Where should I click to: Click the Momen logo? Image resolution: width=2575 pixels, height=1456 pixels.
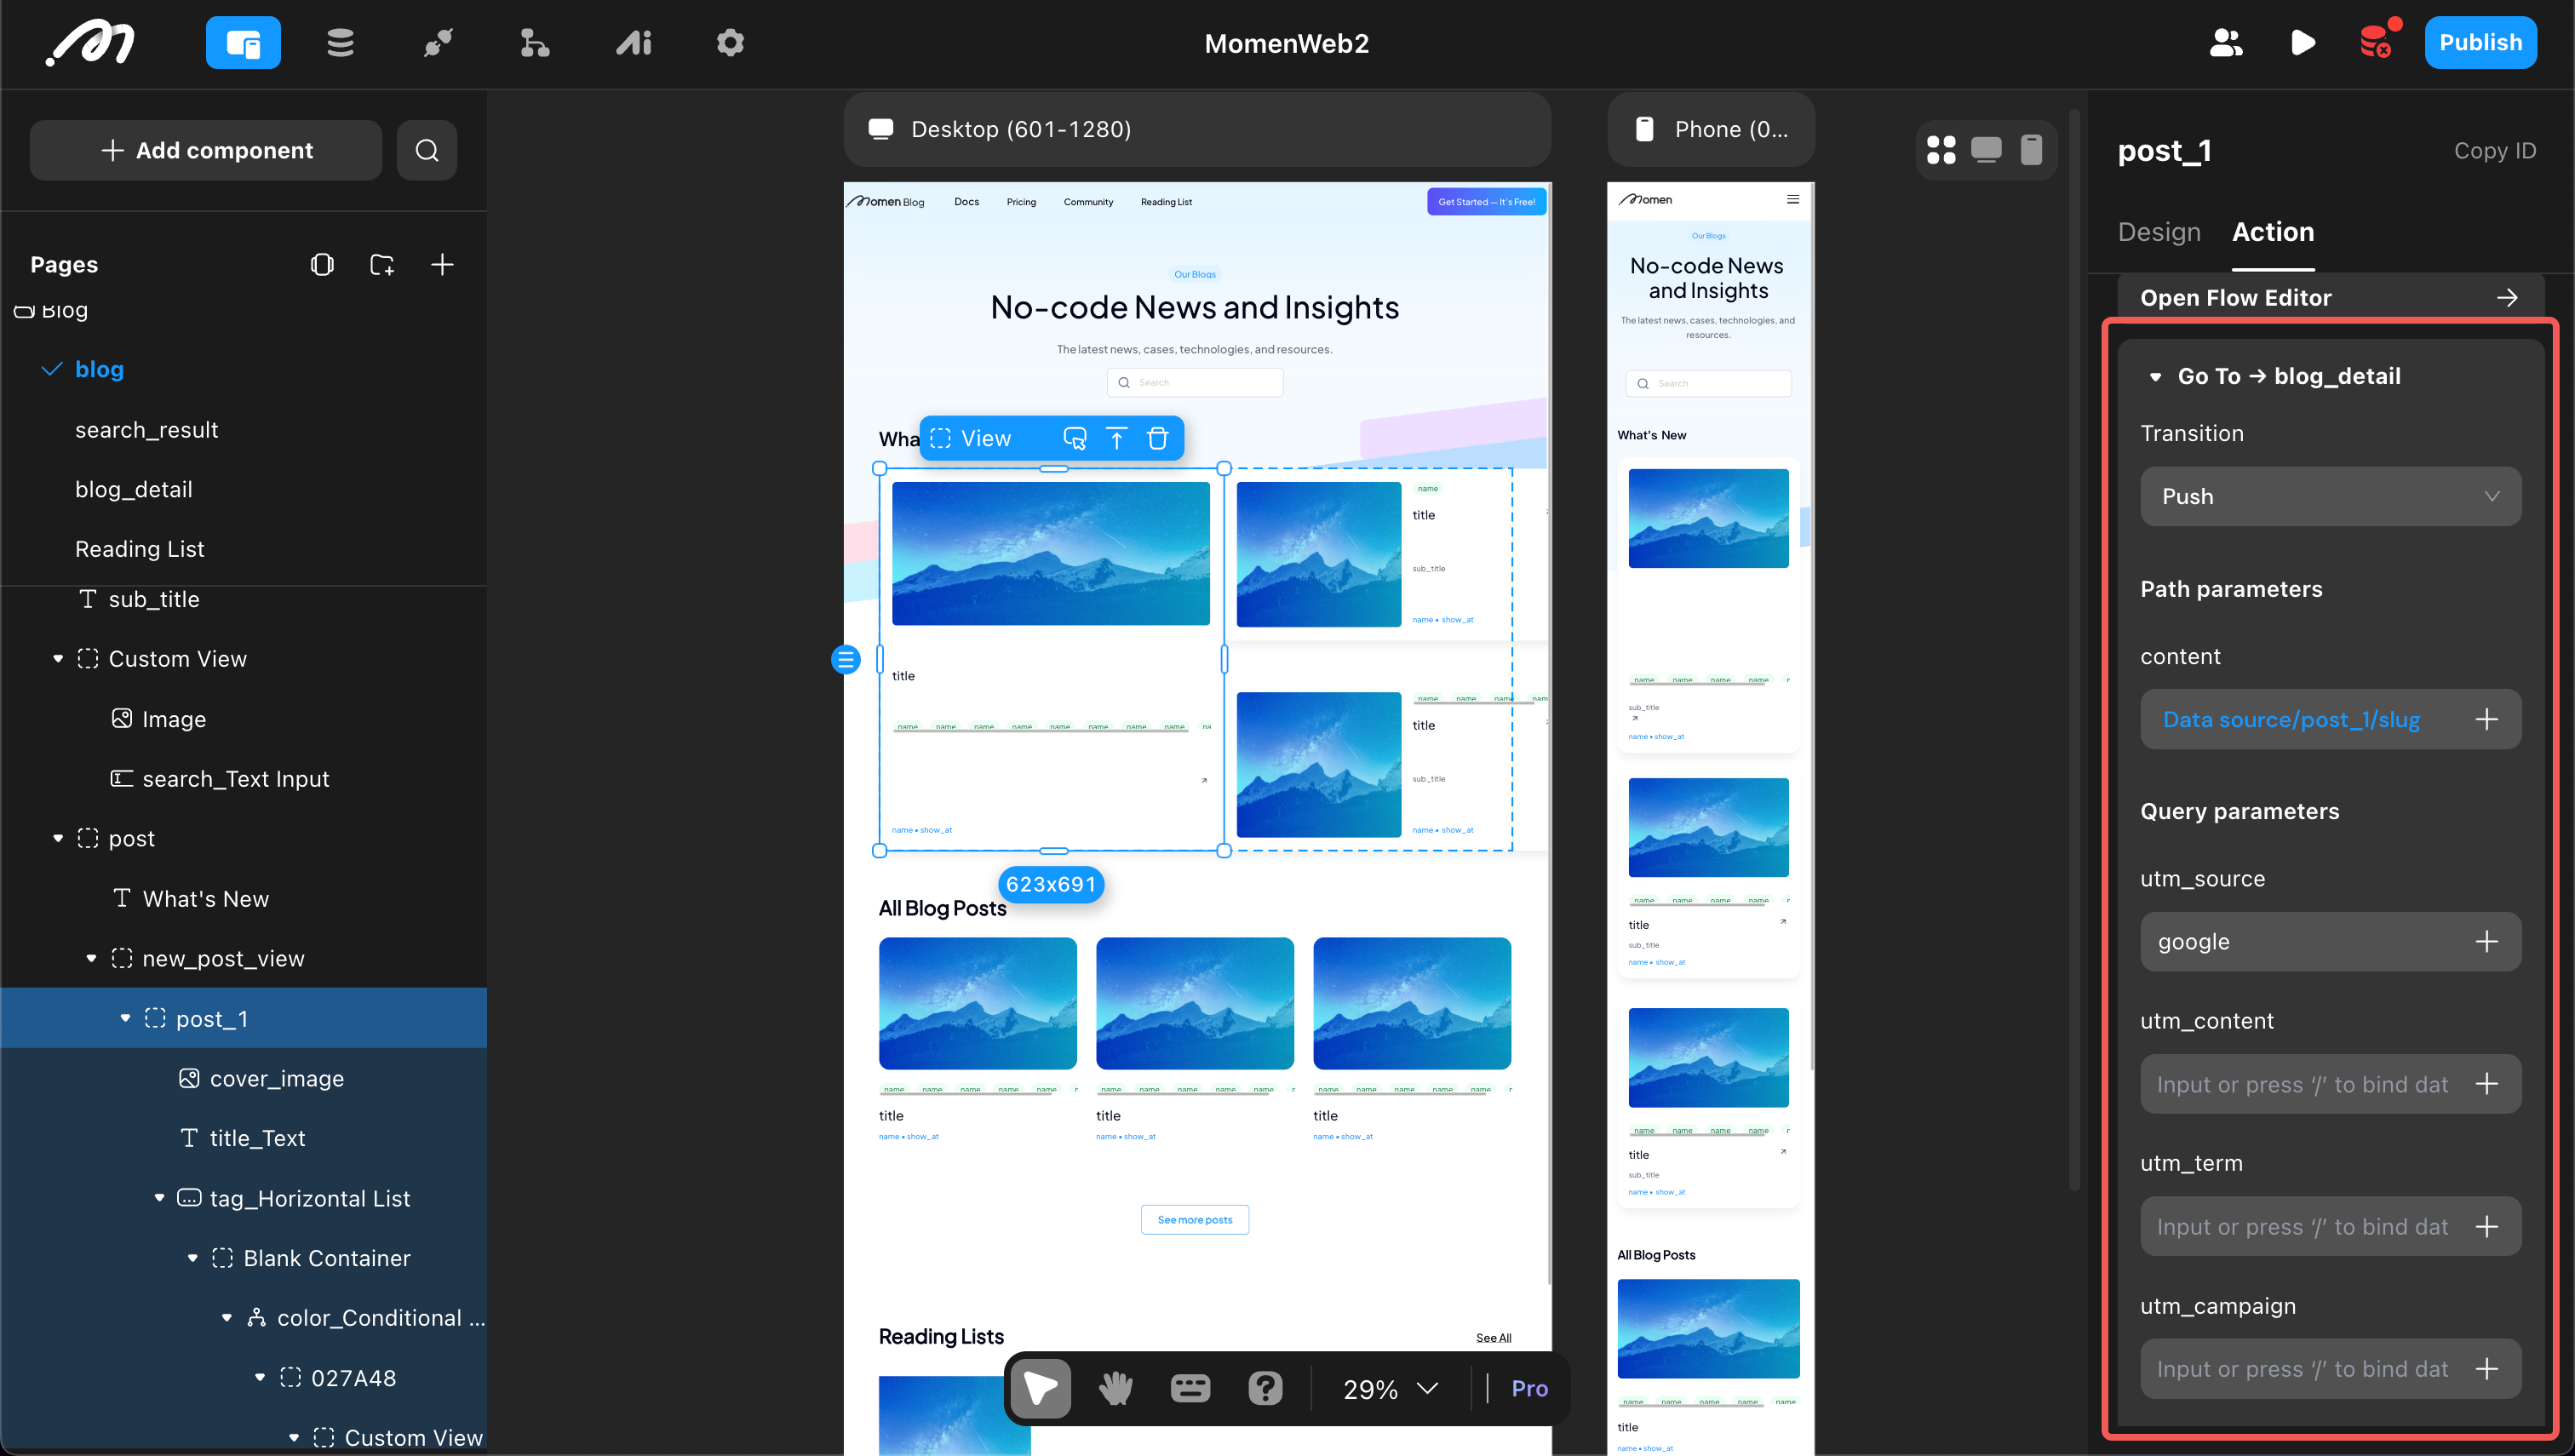(90, 43)
